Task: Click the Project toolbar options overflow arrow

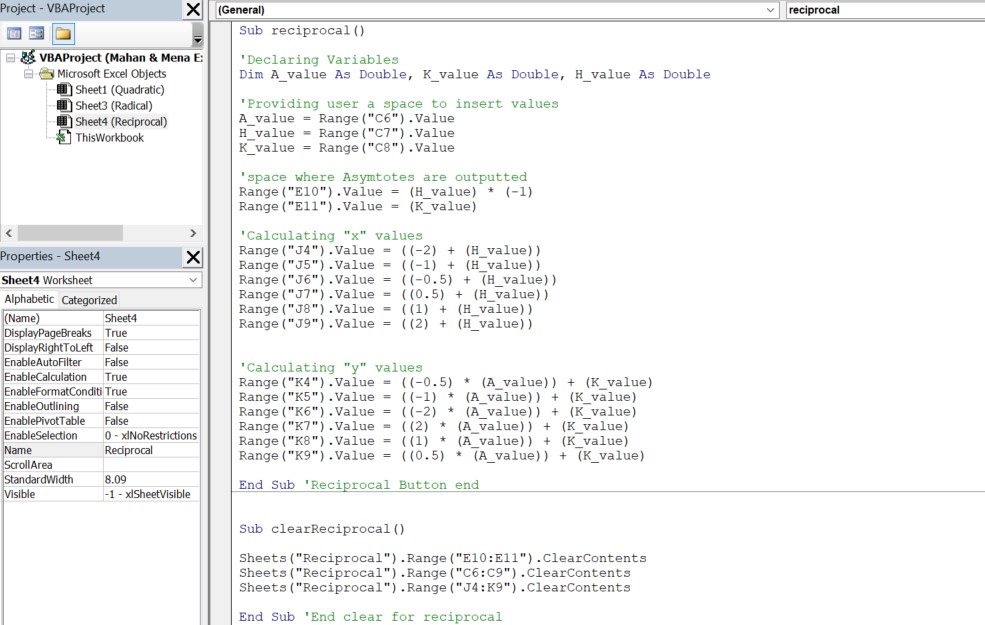Action: [x=197, y=40]
